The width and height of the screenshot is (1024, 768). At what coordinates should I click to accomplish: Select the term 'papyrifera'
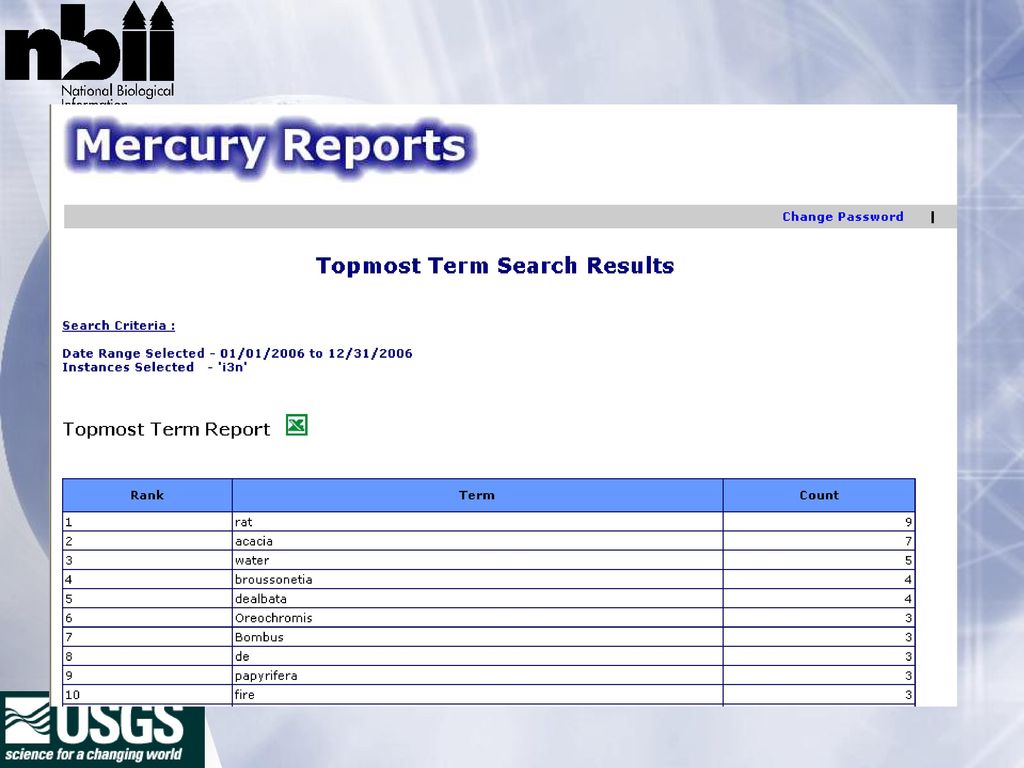point(266,675)
